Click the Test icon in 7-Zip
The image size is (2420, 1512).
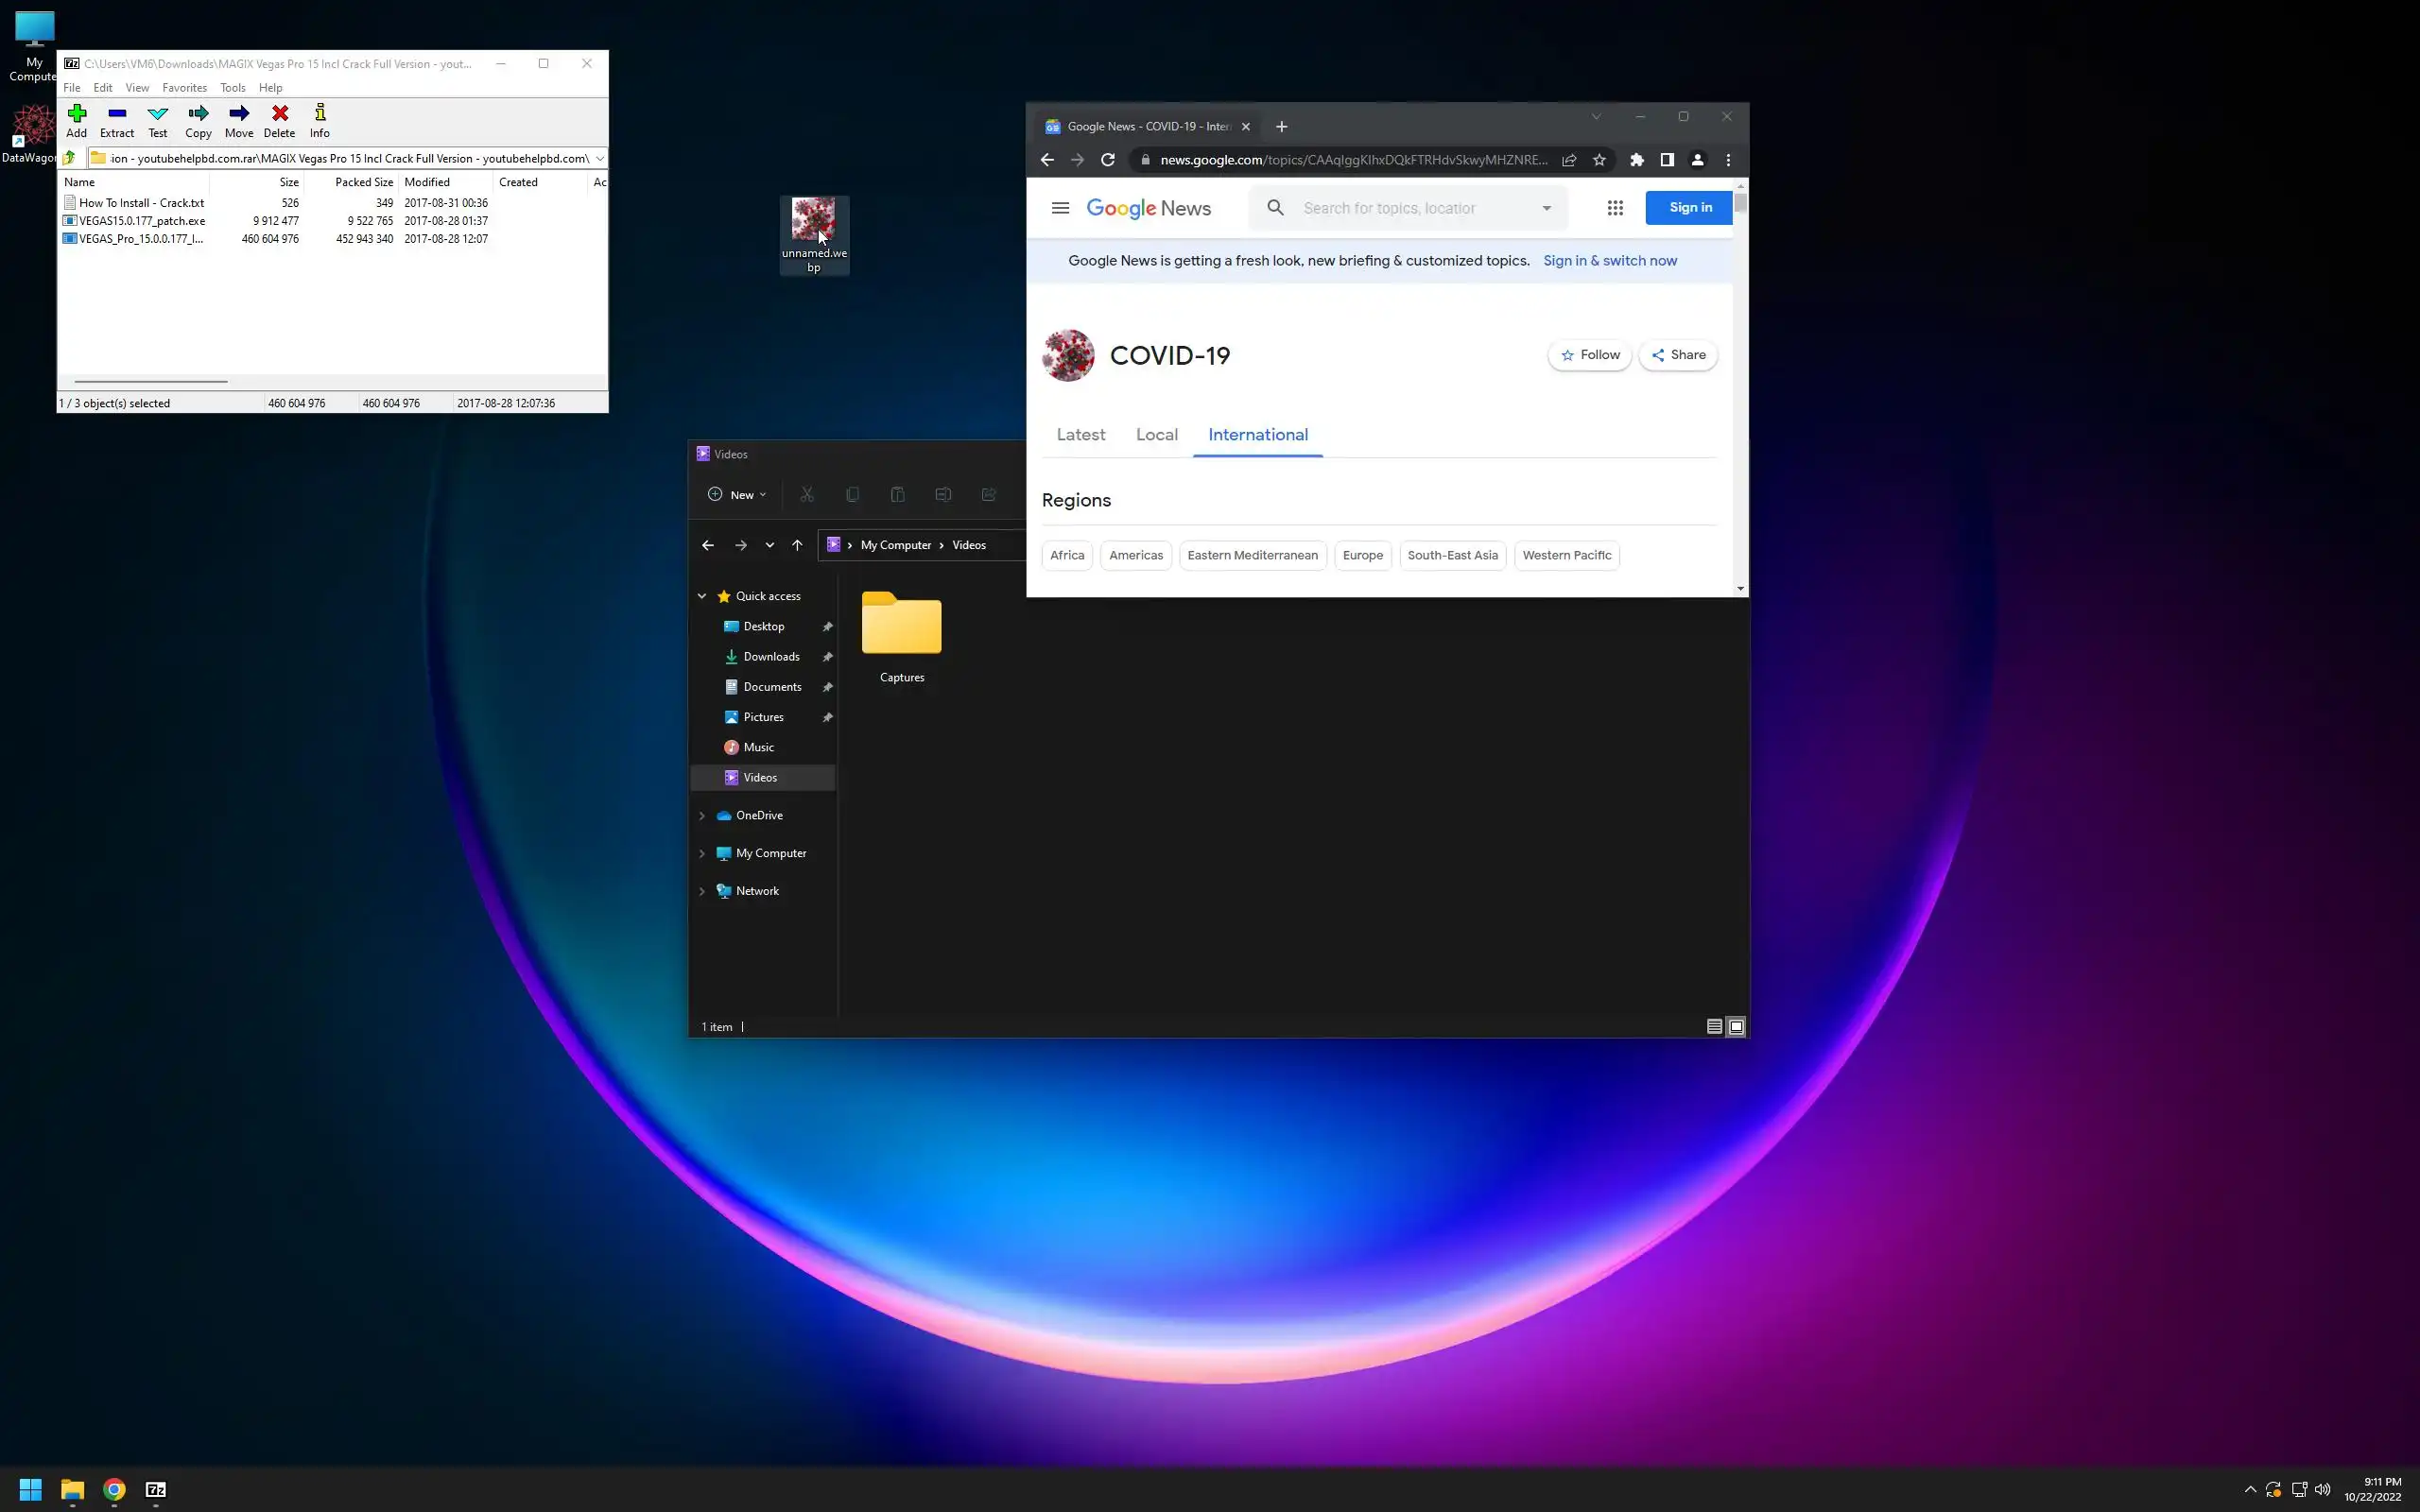pyautogui.click(x=158, y=120)
